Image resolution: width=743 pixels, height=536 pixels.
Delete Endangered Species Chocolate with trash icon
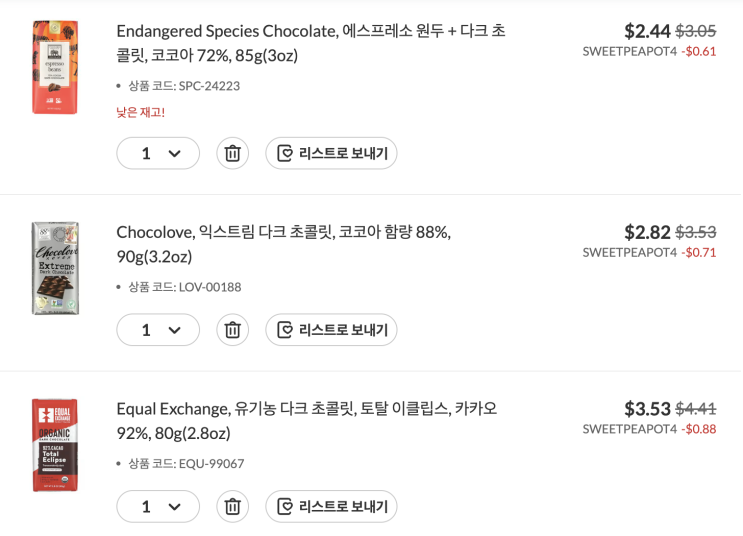(x=232, y=153)
